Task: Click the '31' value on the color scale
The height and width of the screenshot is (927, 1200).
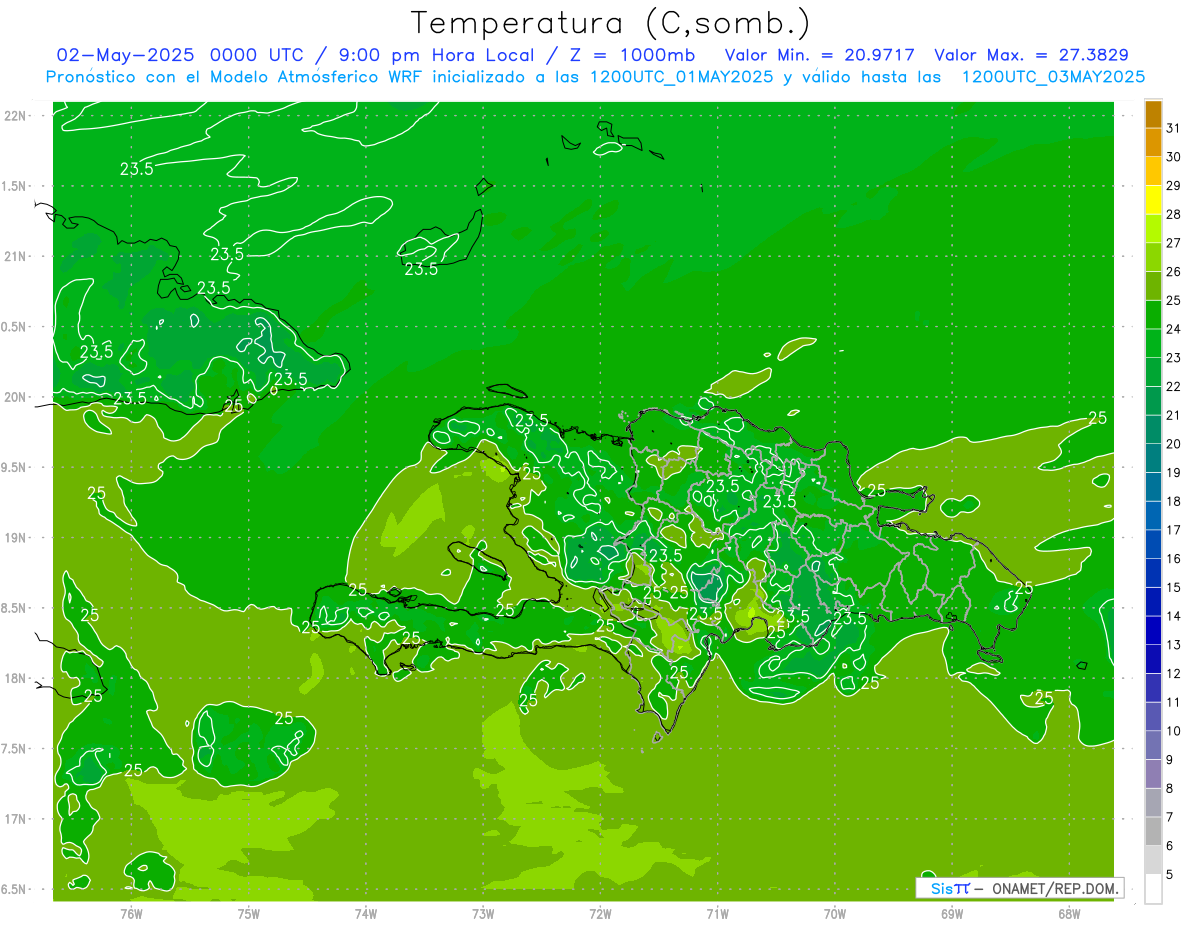Action: tap(1174, 128)
